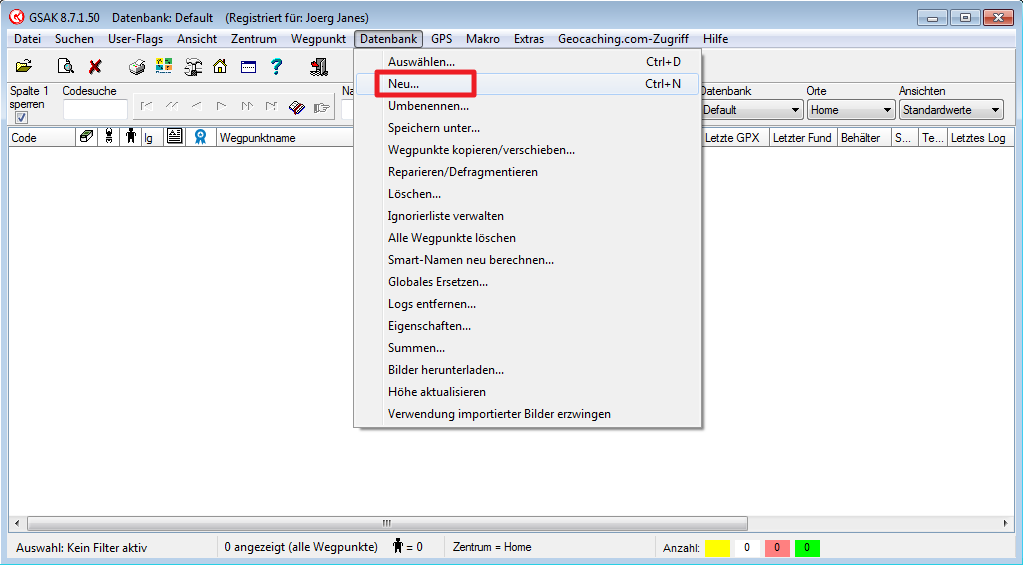Viewport: 1023px width, 565px height.
Task: Open the Suchen menu
Action: pyautogui.click(x=74, y=38)
